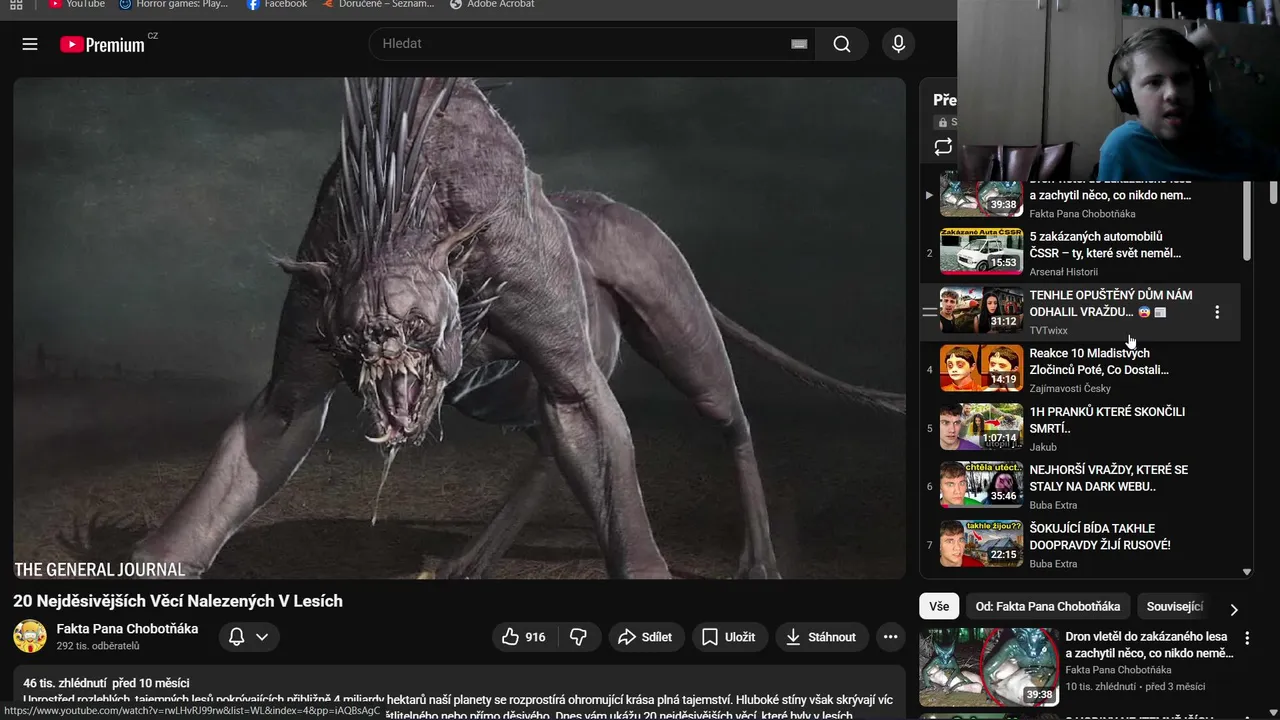Select the Související filter chip
The height and width of the screenshot is (720, 1280).
1174,606
